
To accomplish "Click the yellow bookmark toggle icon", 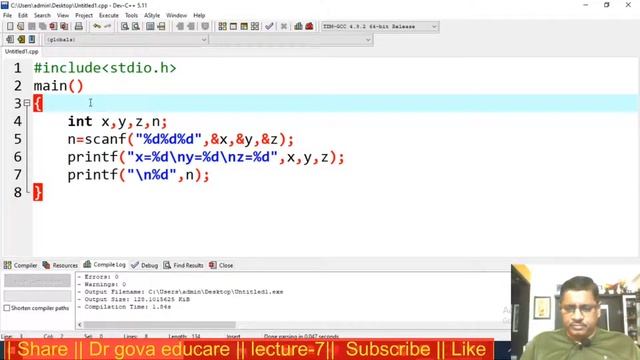I will pyautogui.click(x=21, y=39).
